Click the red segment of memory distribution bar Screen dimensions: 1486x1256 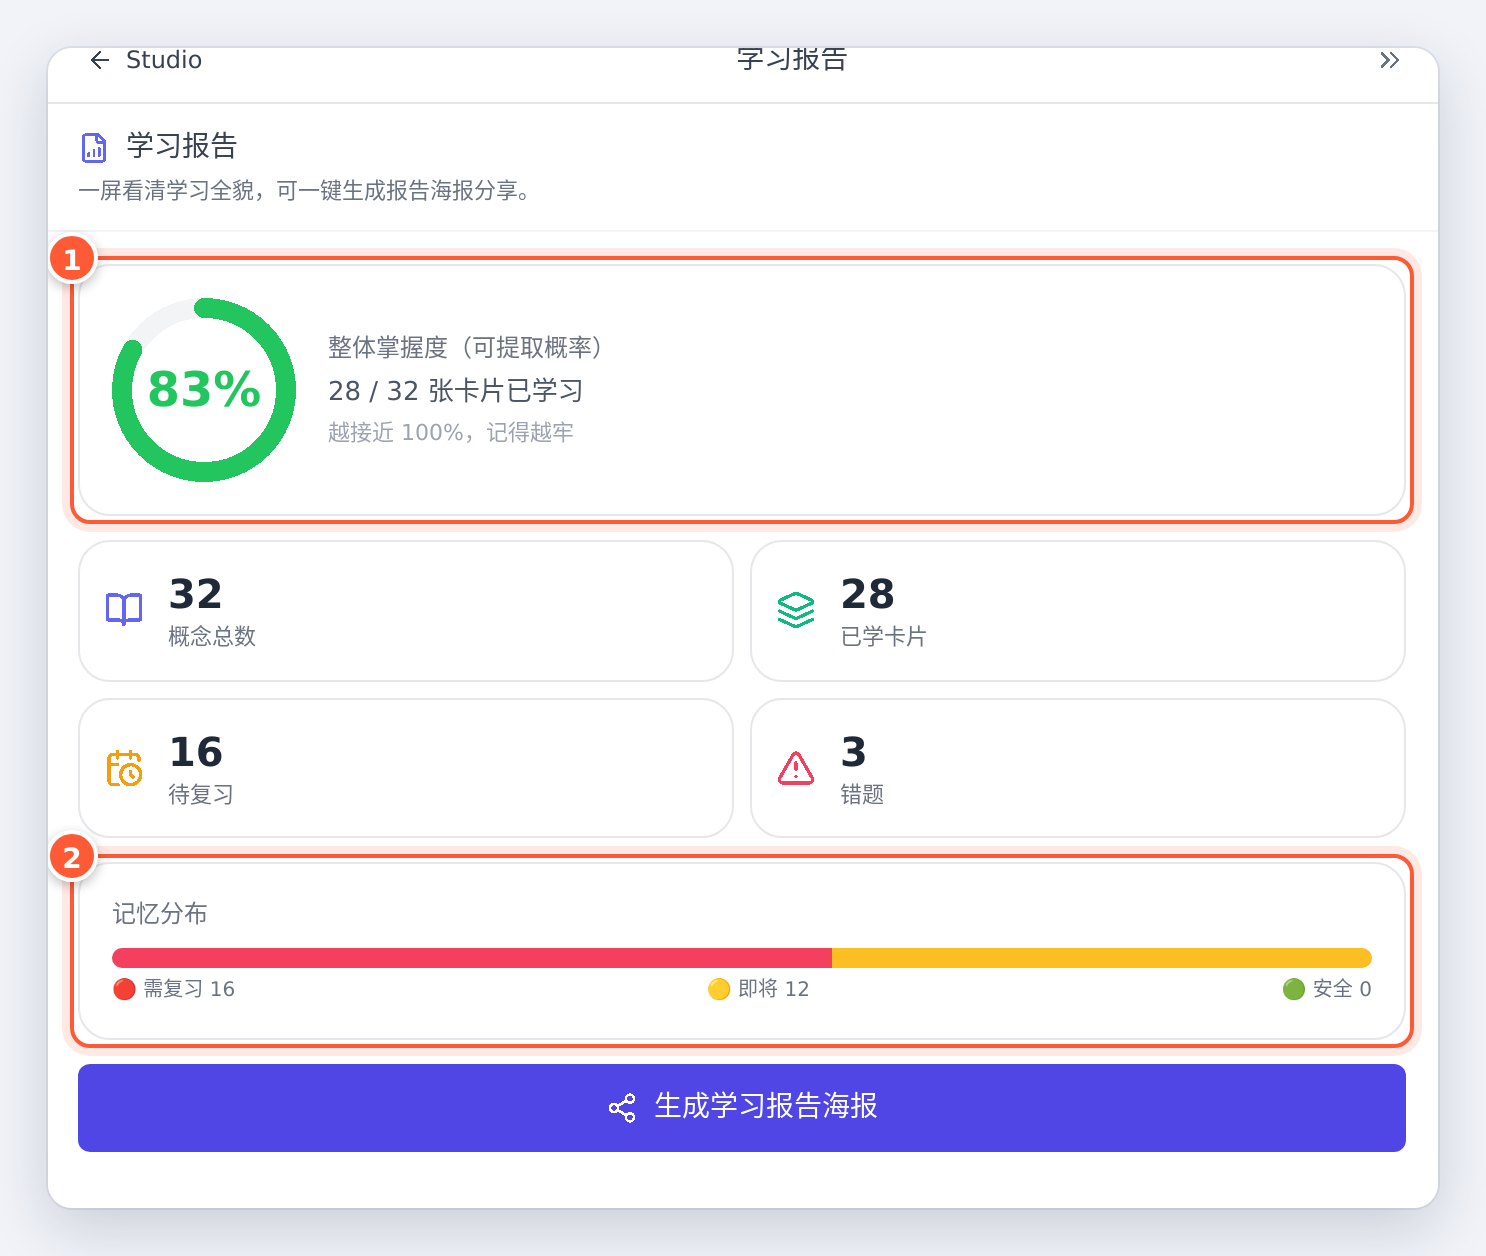472,958
